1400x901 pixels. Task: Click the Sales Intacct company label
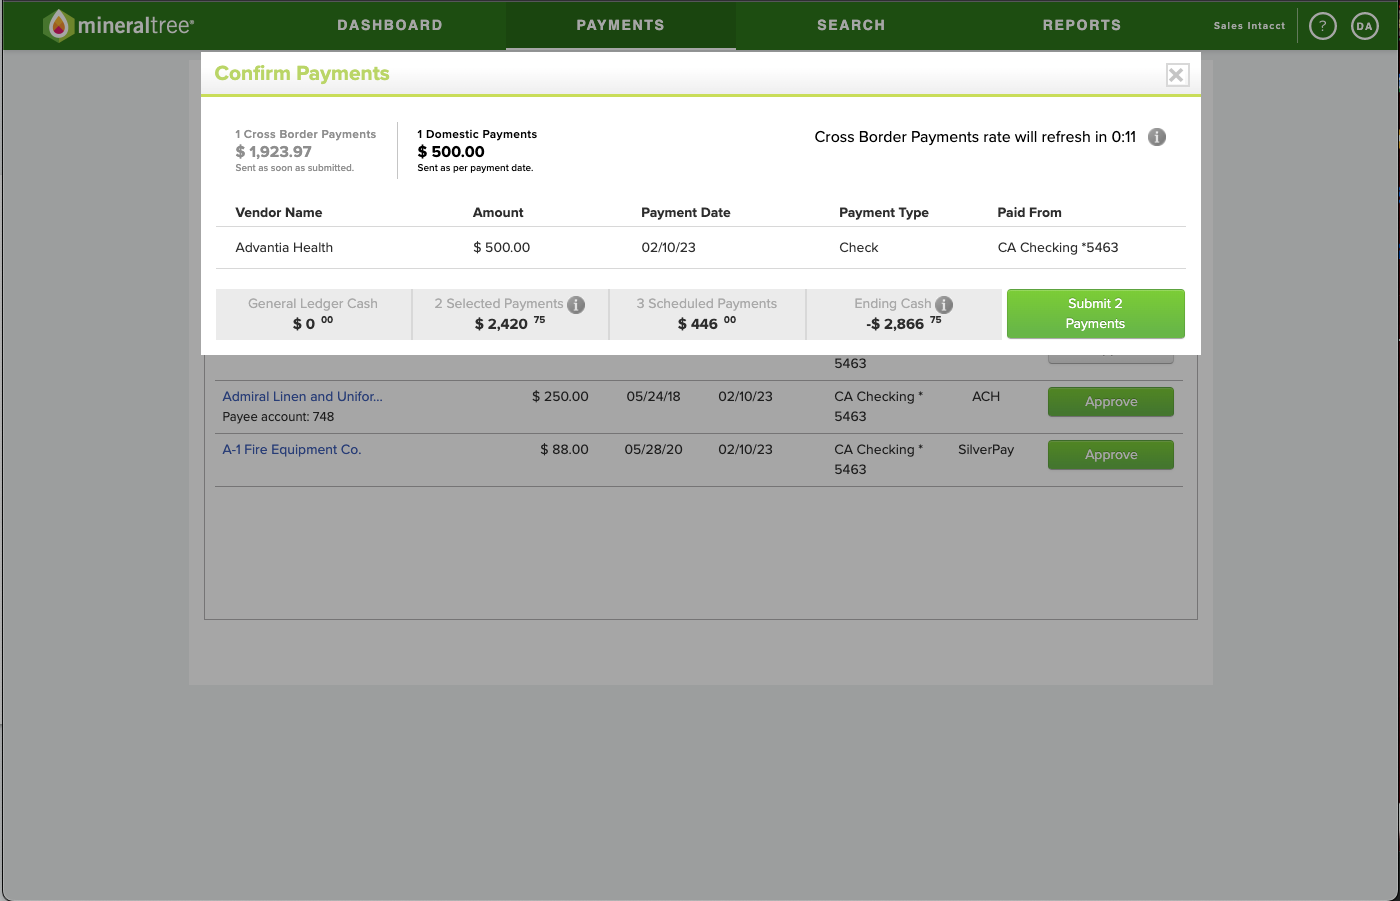(1249, 26)
